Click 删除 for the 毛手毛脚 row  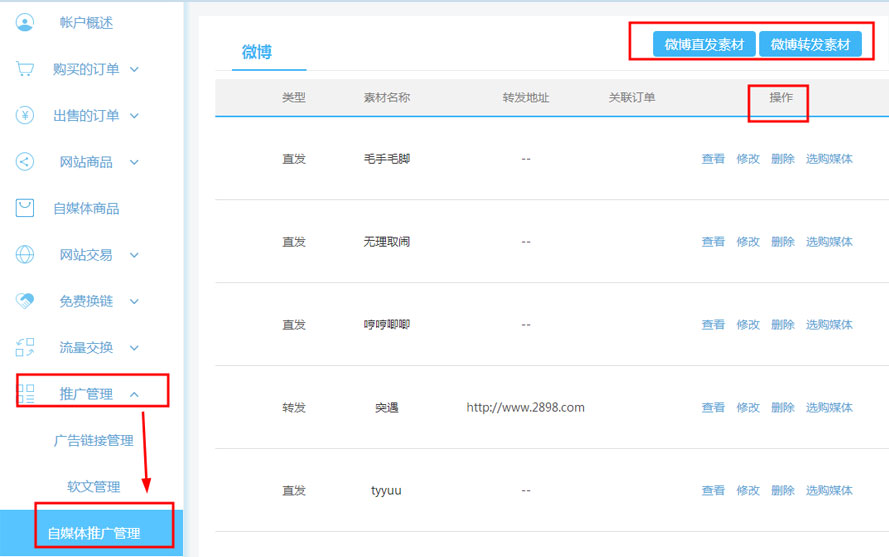783,159
